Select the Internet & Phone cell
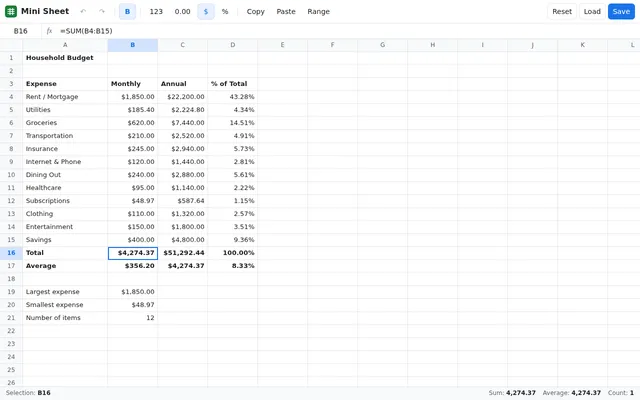Viewport: 640px width, 400px height. [x=65, y=162]
